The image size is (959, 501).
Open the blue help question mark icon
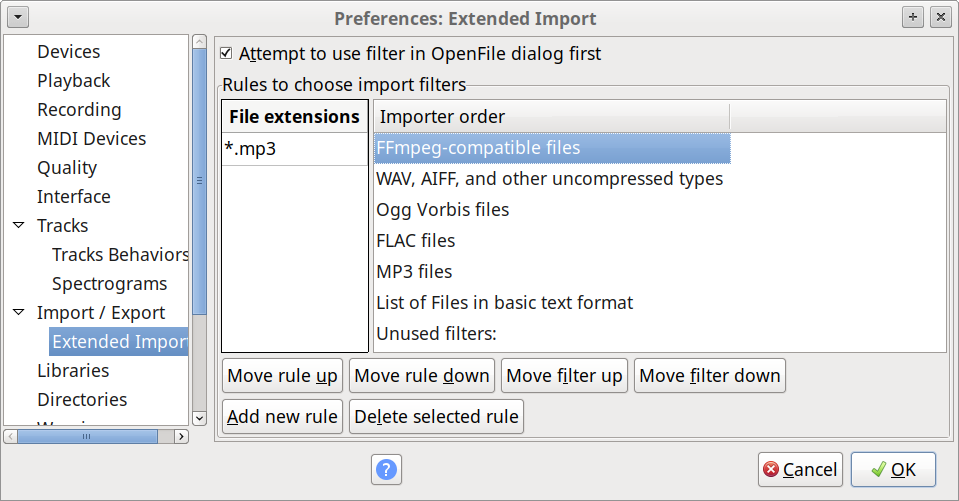click(x=386, y=470)
